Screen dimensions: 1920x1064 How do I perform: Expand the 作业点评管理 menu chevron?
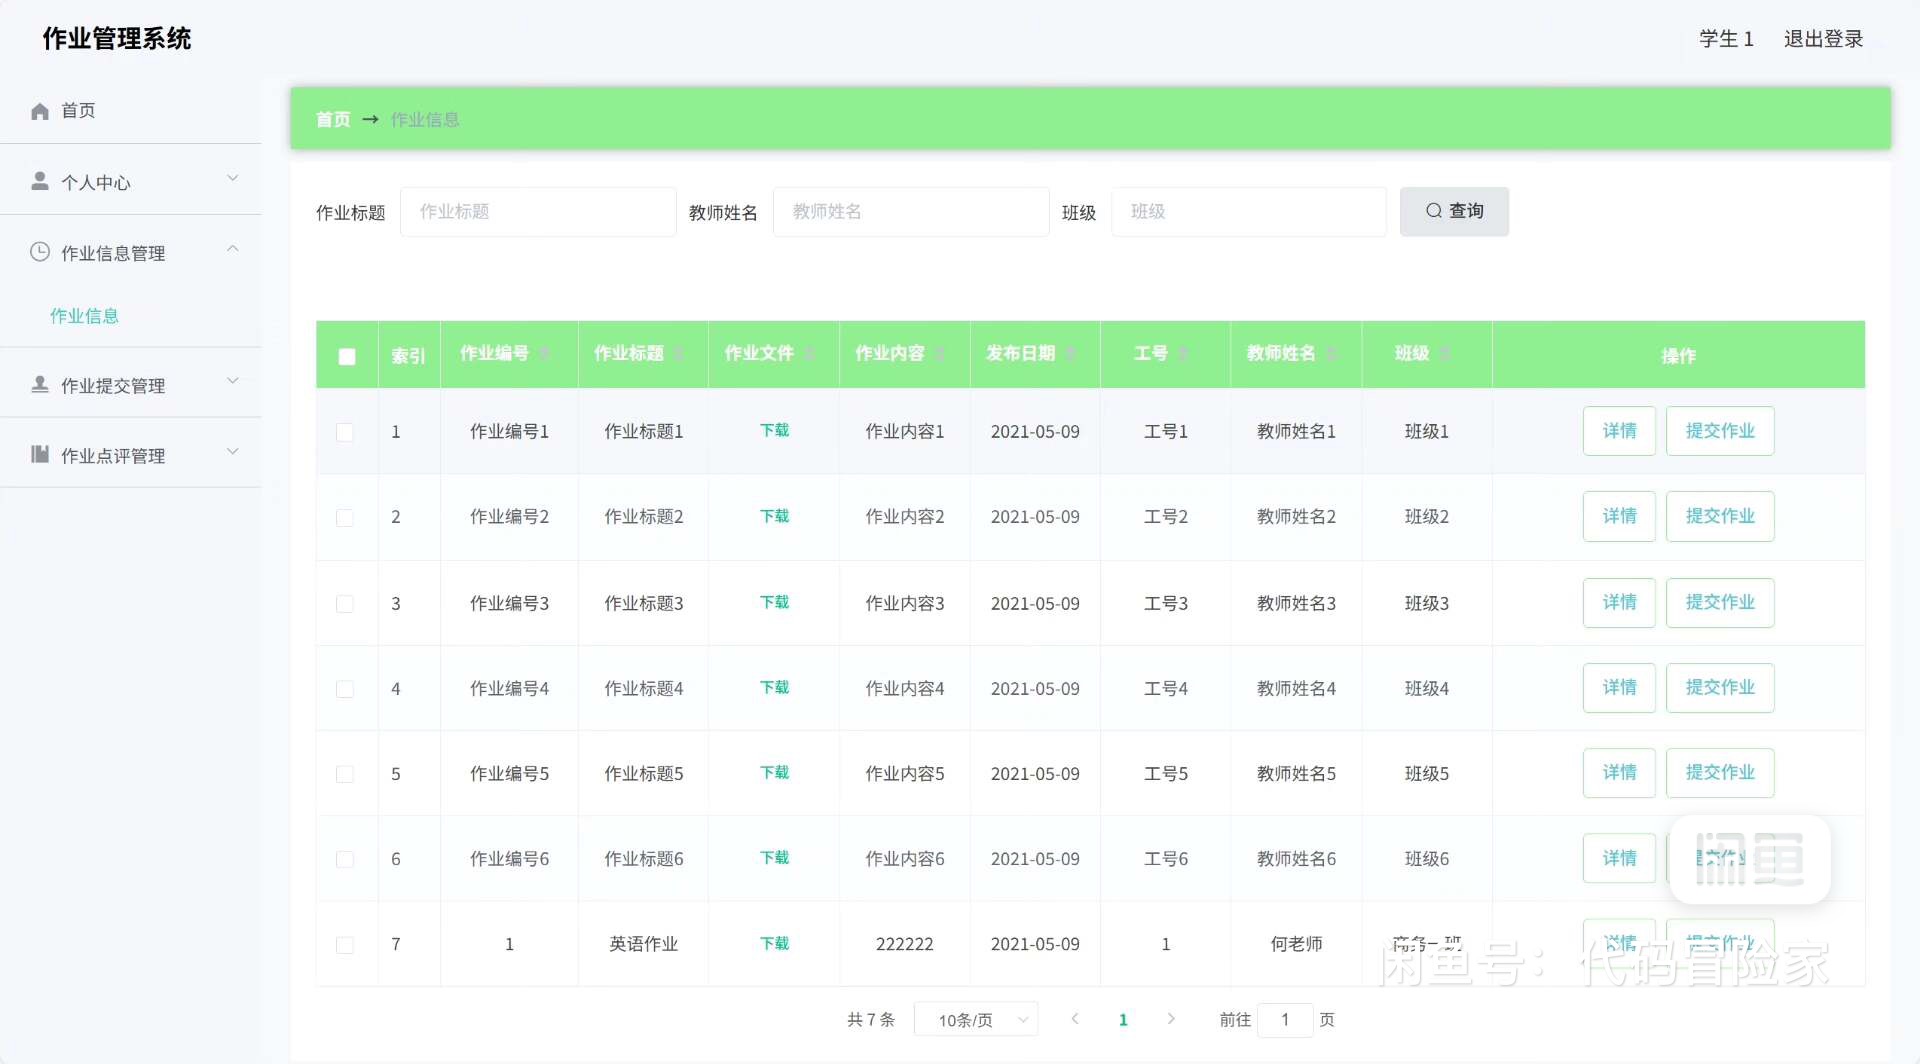tap(233, 452)
